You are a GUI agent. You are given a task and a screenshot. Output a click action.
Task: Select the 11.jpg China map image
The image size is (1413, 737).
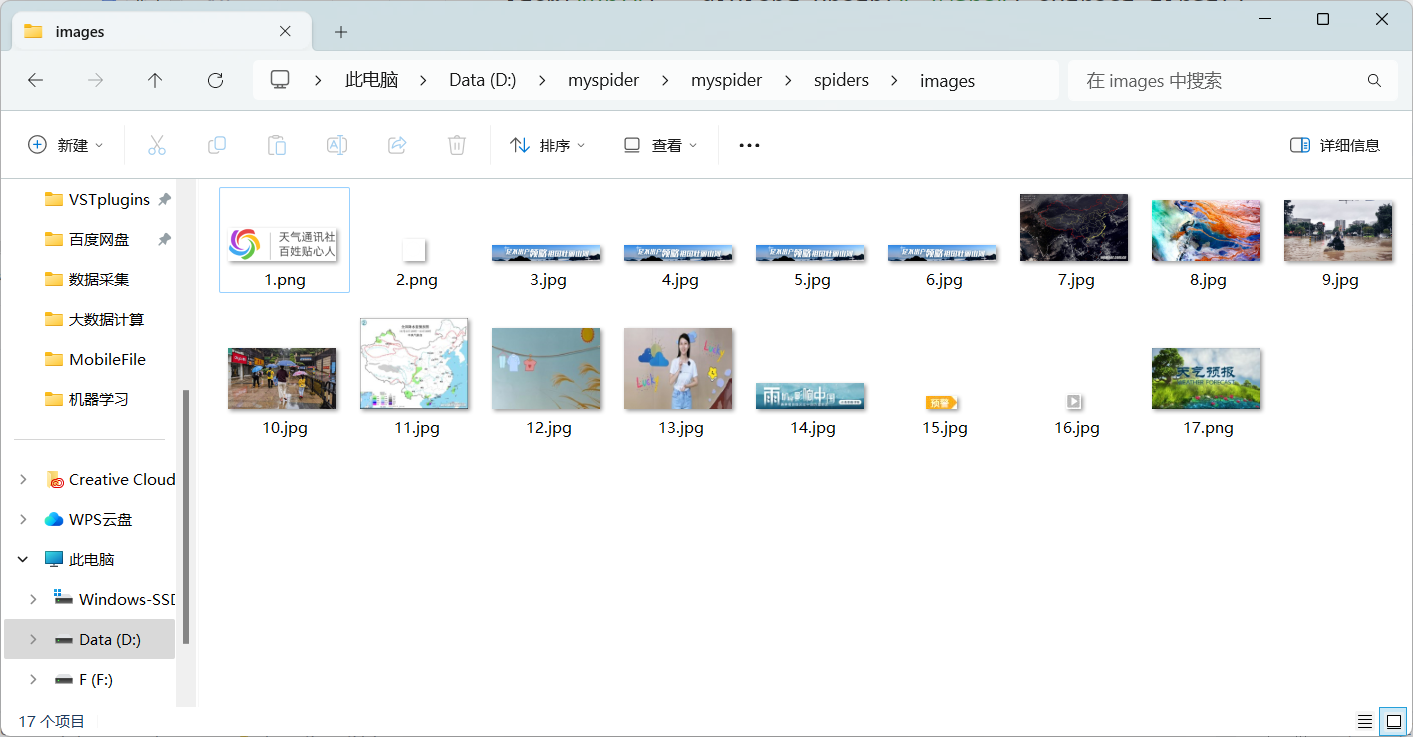coord(414,364)
